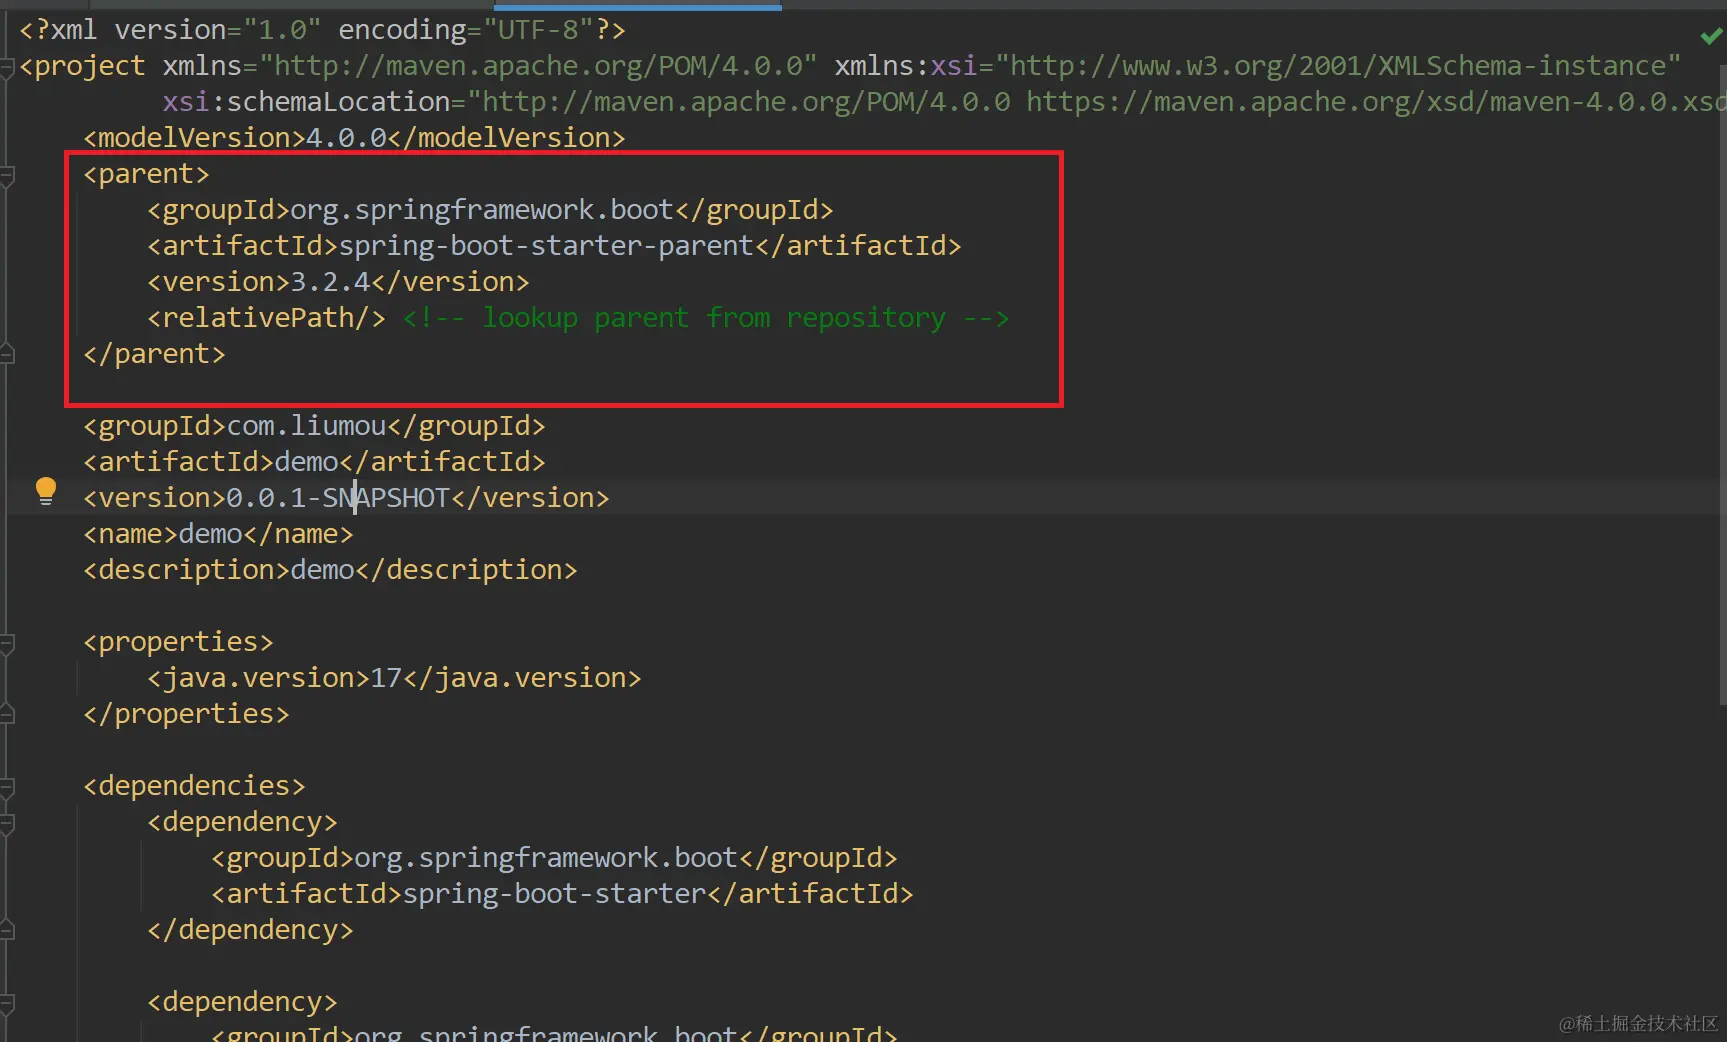Image resolution: width=1727 pixels, height=1042 pixels.
Task: Click the closing properties tag
Action: click(x=186, y=714)
